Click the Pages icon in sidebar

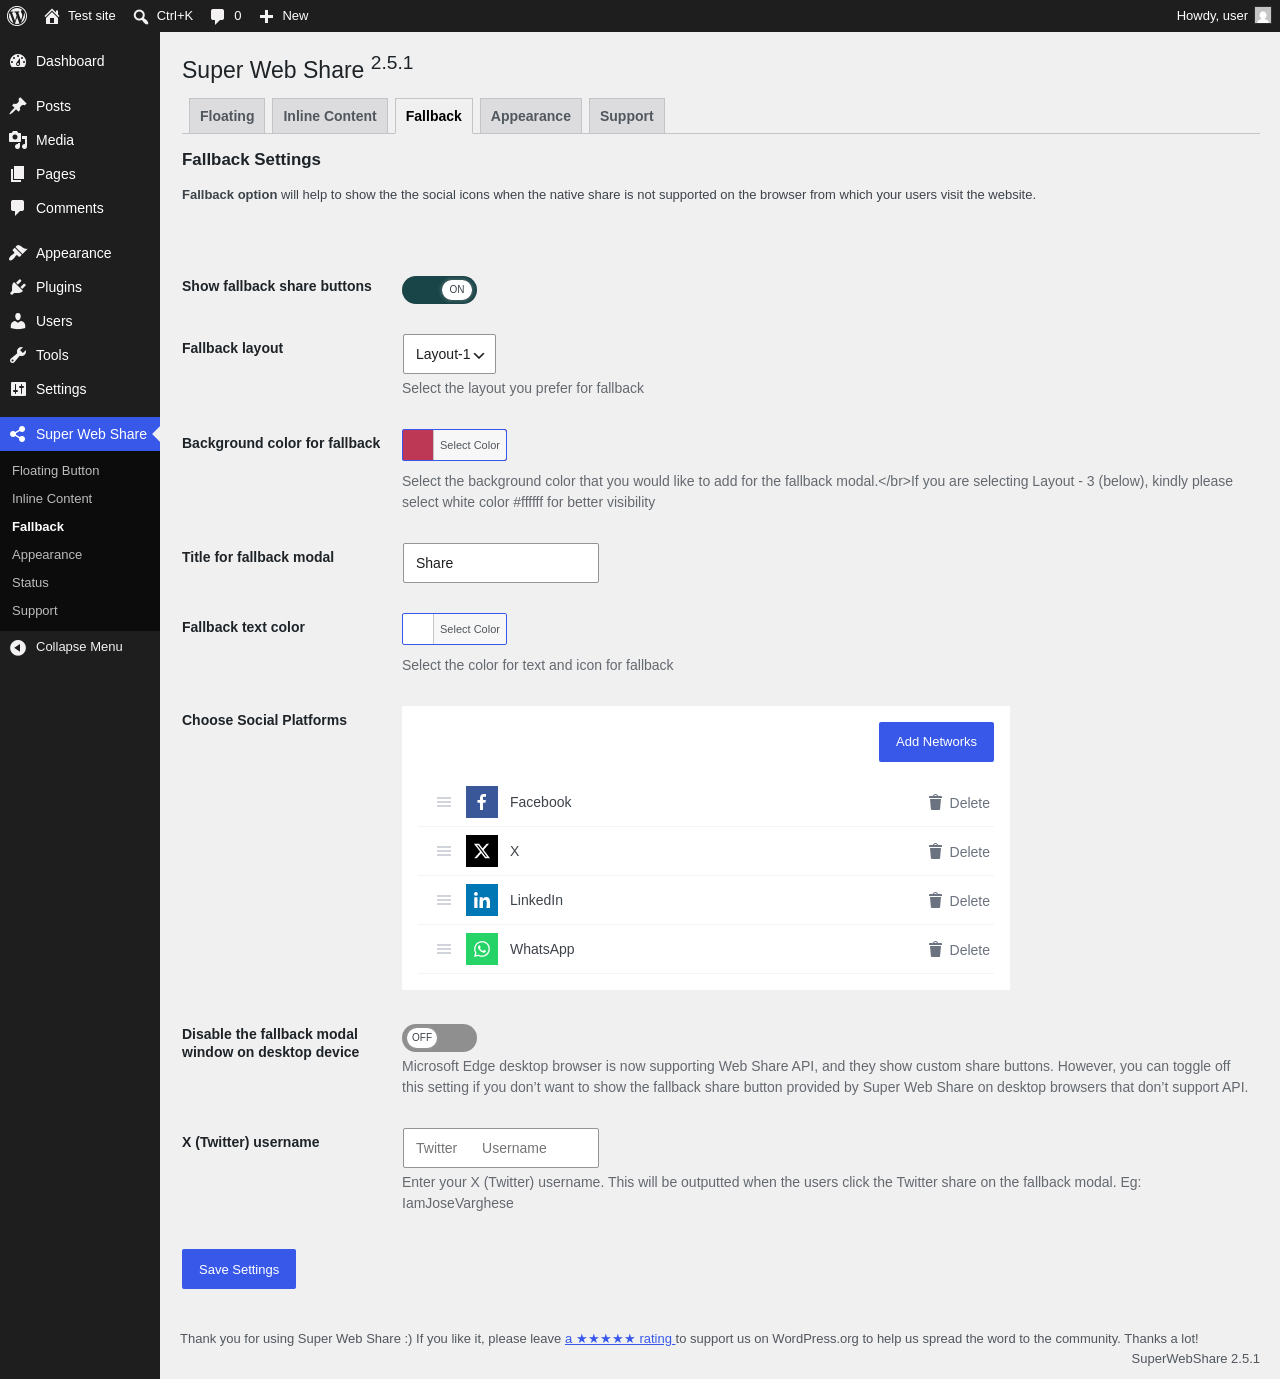tap(18, 174)
